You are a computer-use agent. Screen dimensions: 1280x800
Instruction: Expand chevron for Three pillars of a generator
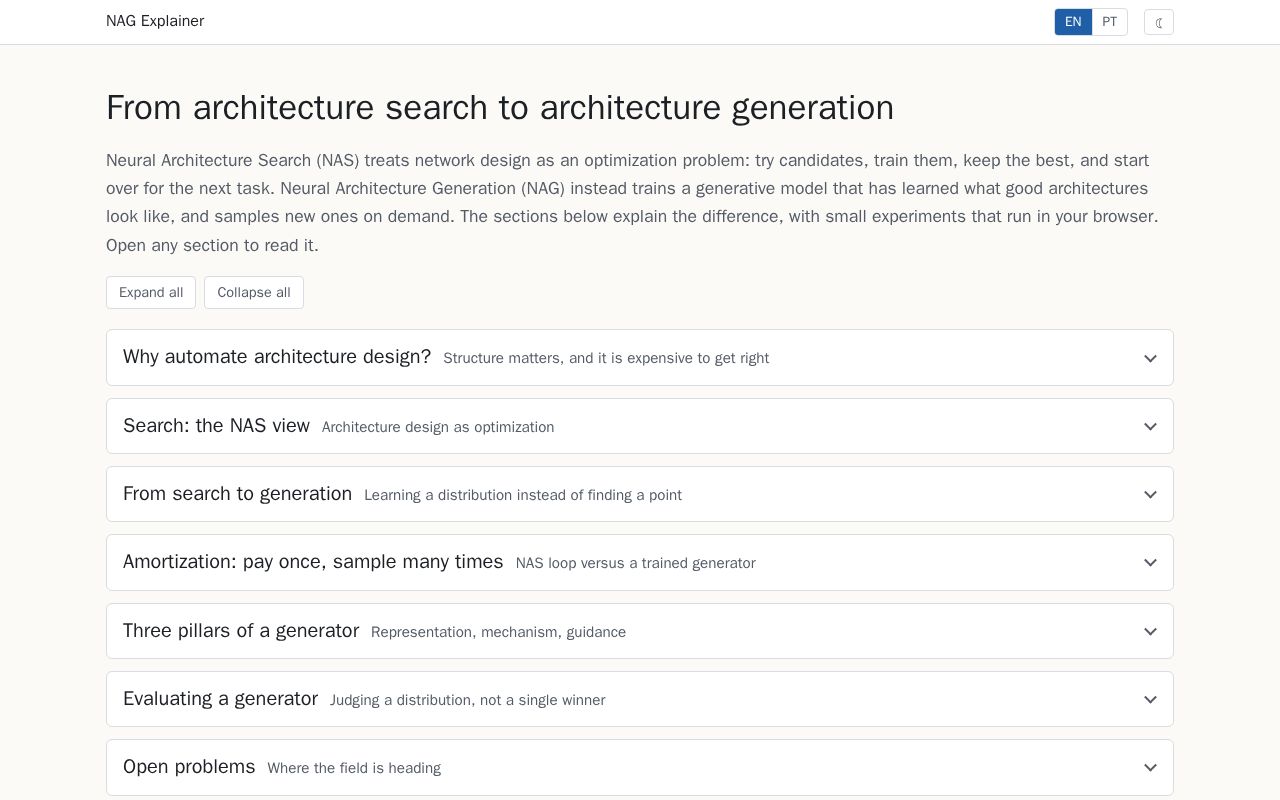click(x=1150, y=631)
